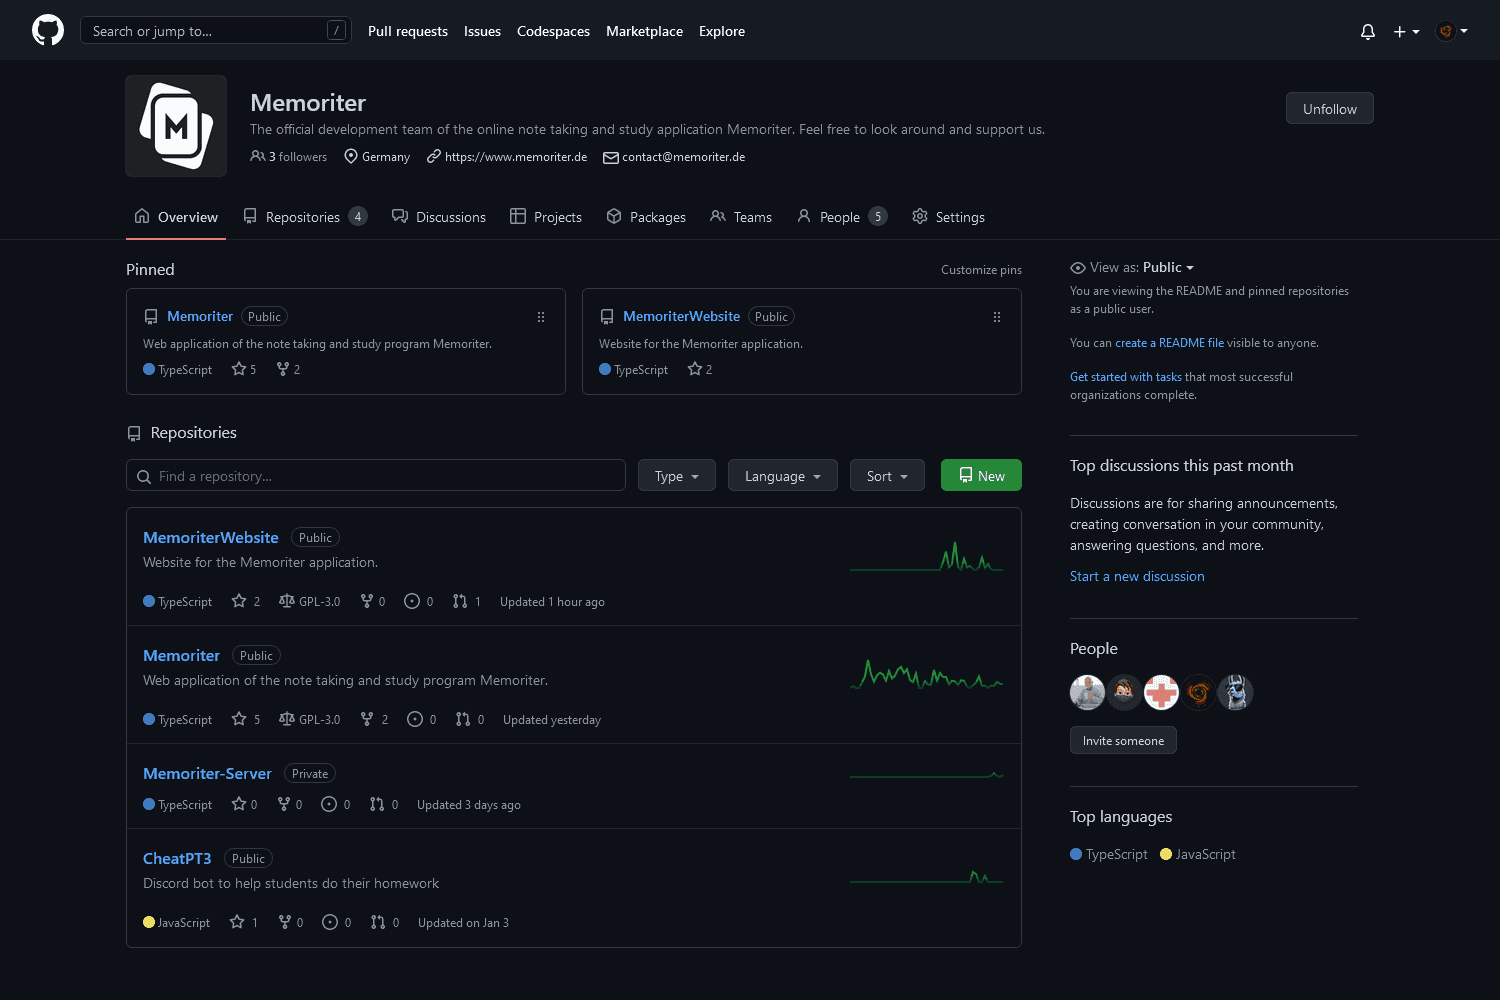Click the Unfollow button

[1329, 107]
